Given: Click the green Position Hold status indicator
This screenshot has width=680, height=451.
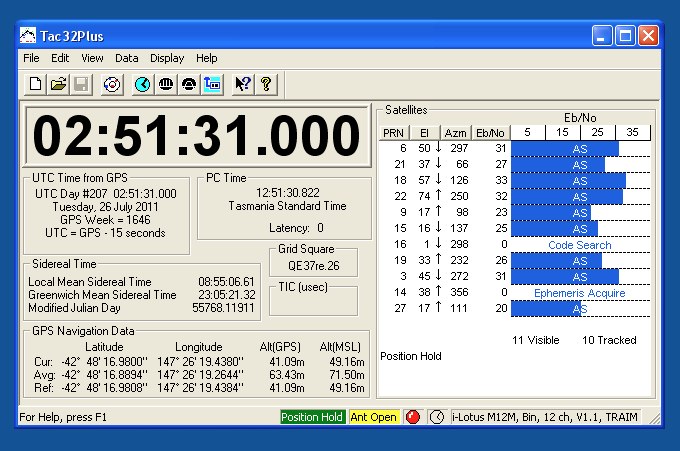Looking at the screenshot, I should click(x=312, y=417).
